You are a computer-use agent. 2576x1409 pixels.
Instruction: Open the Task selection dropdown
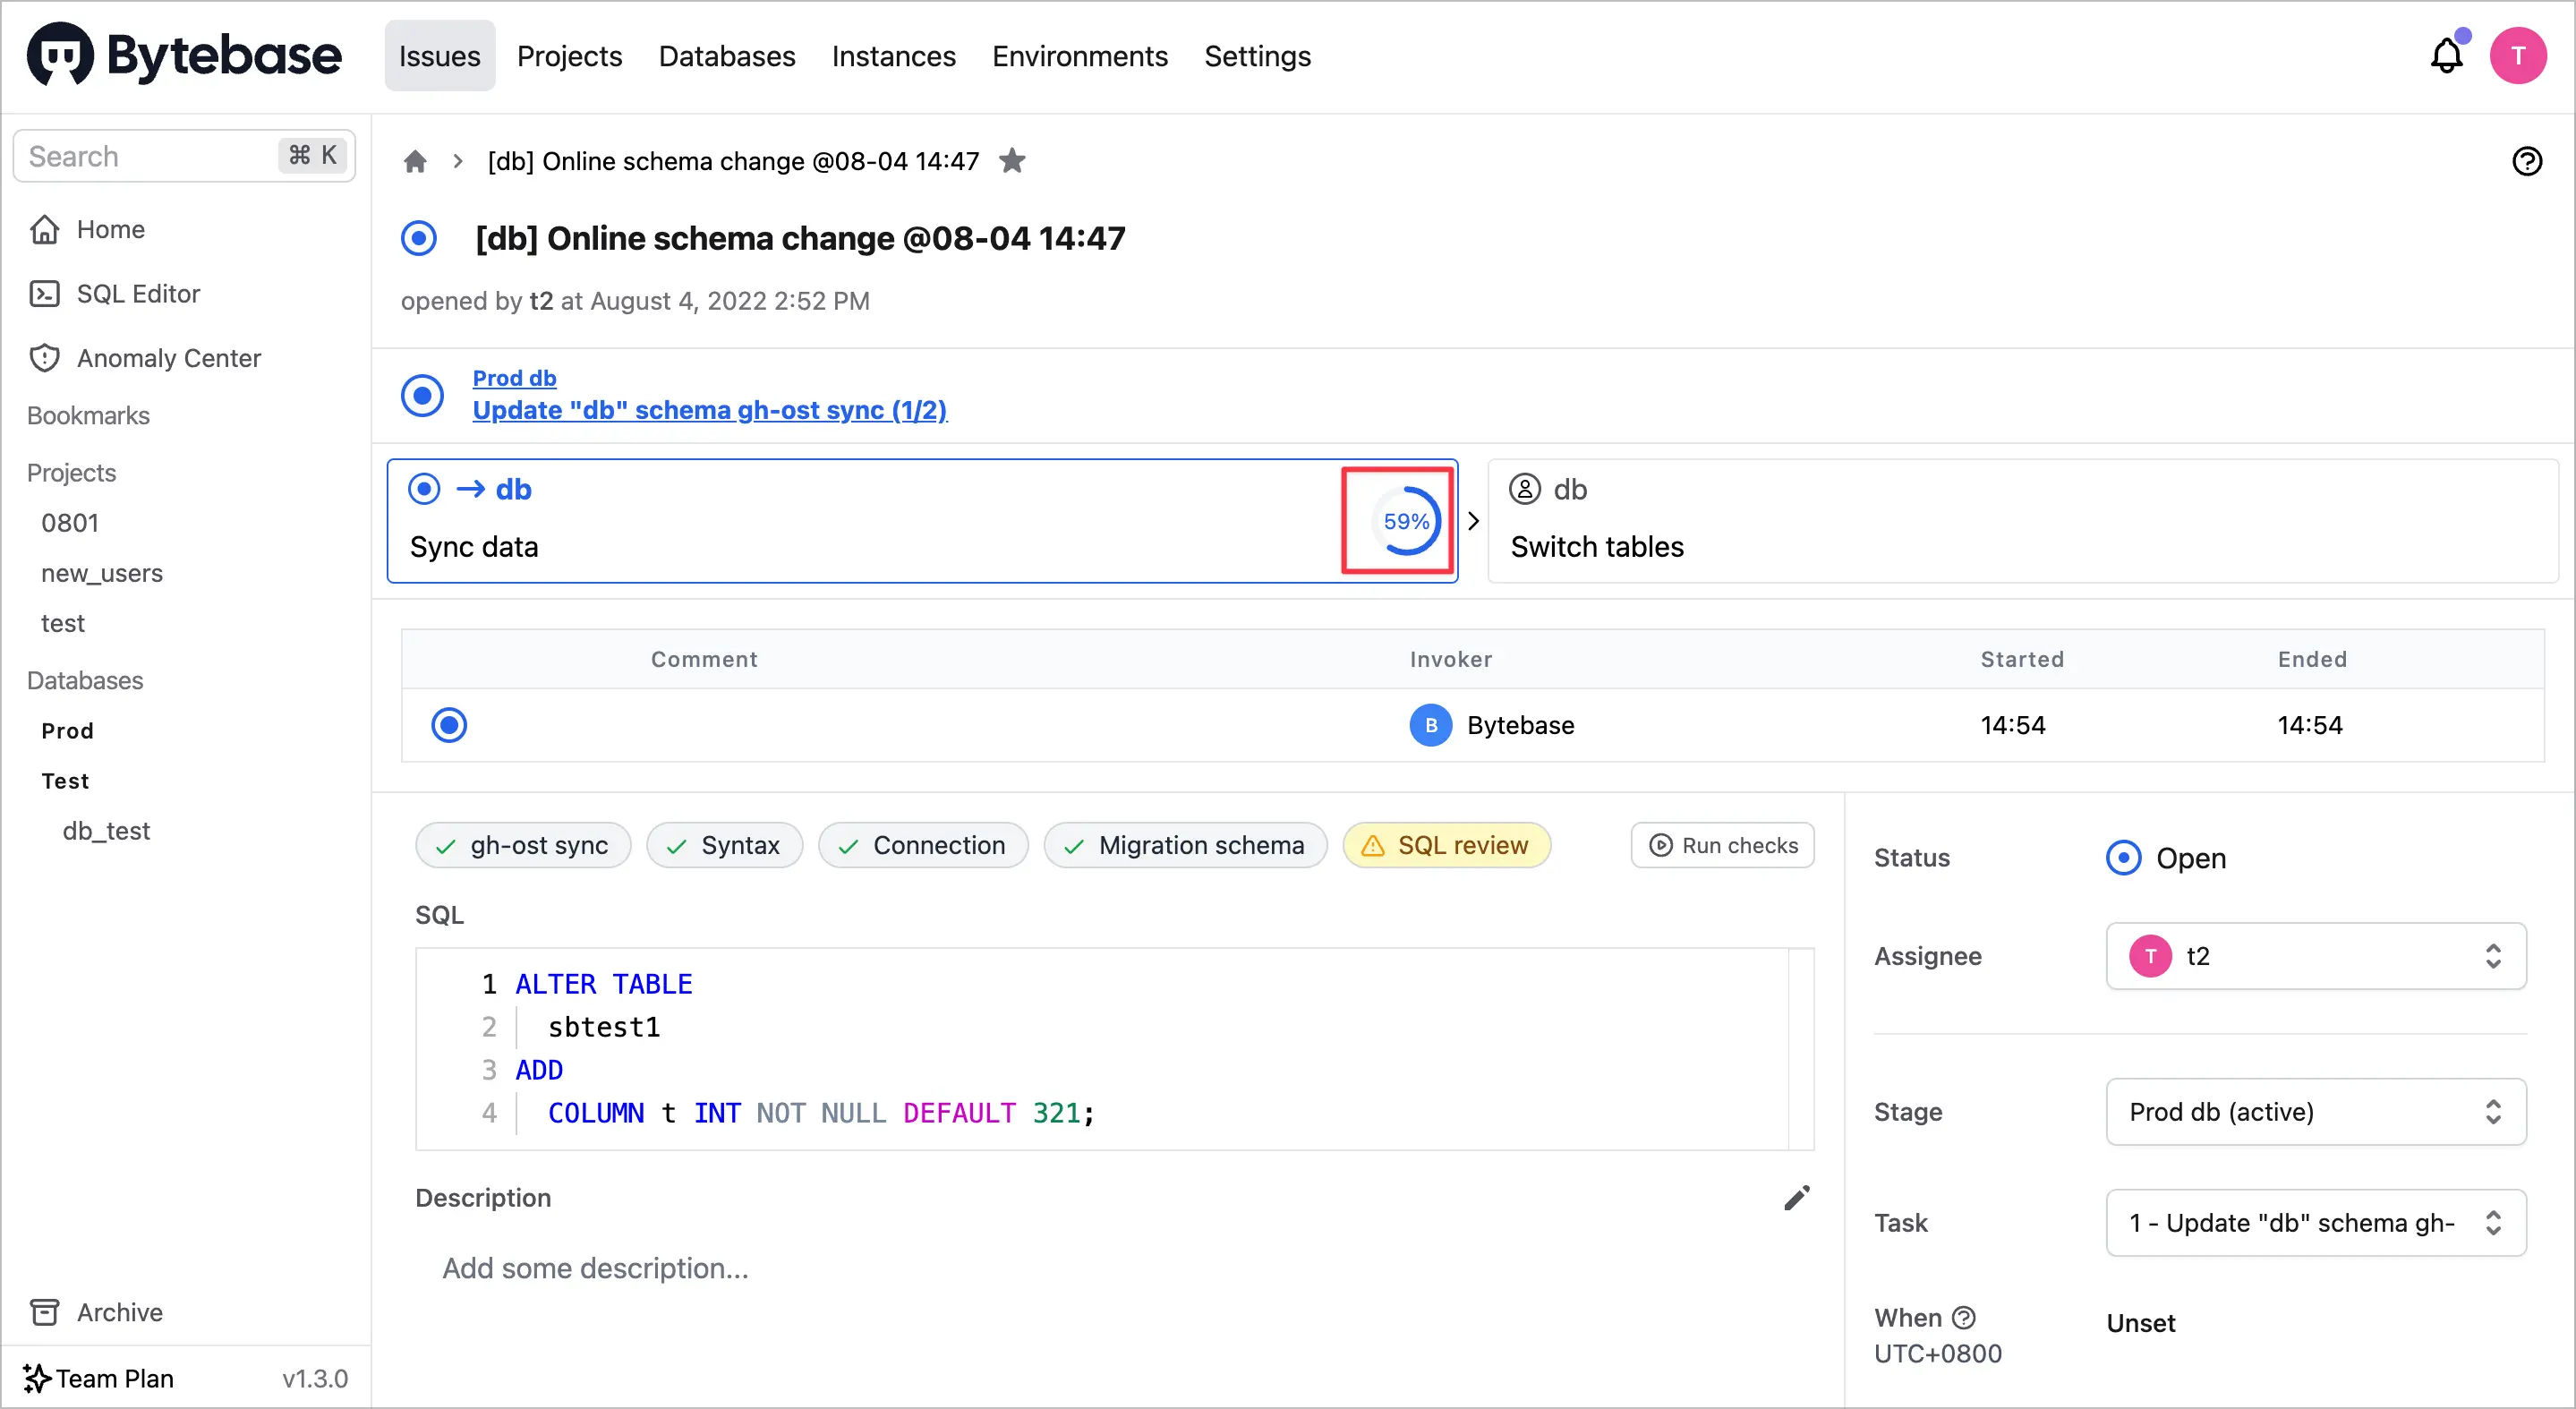2315,1223
